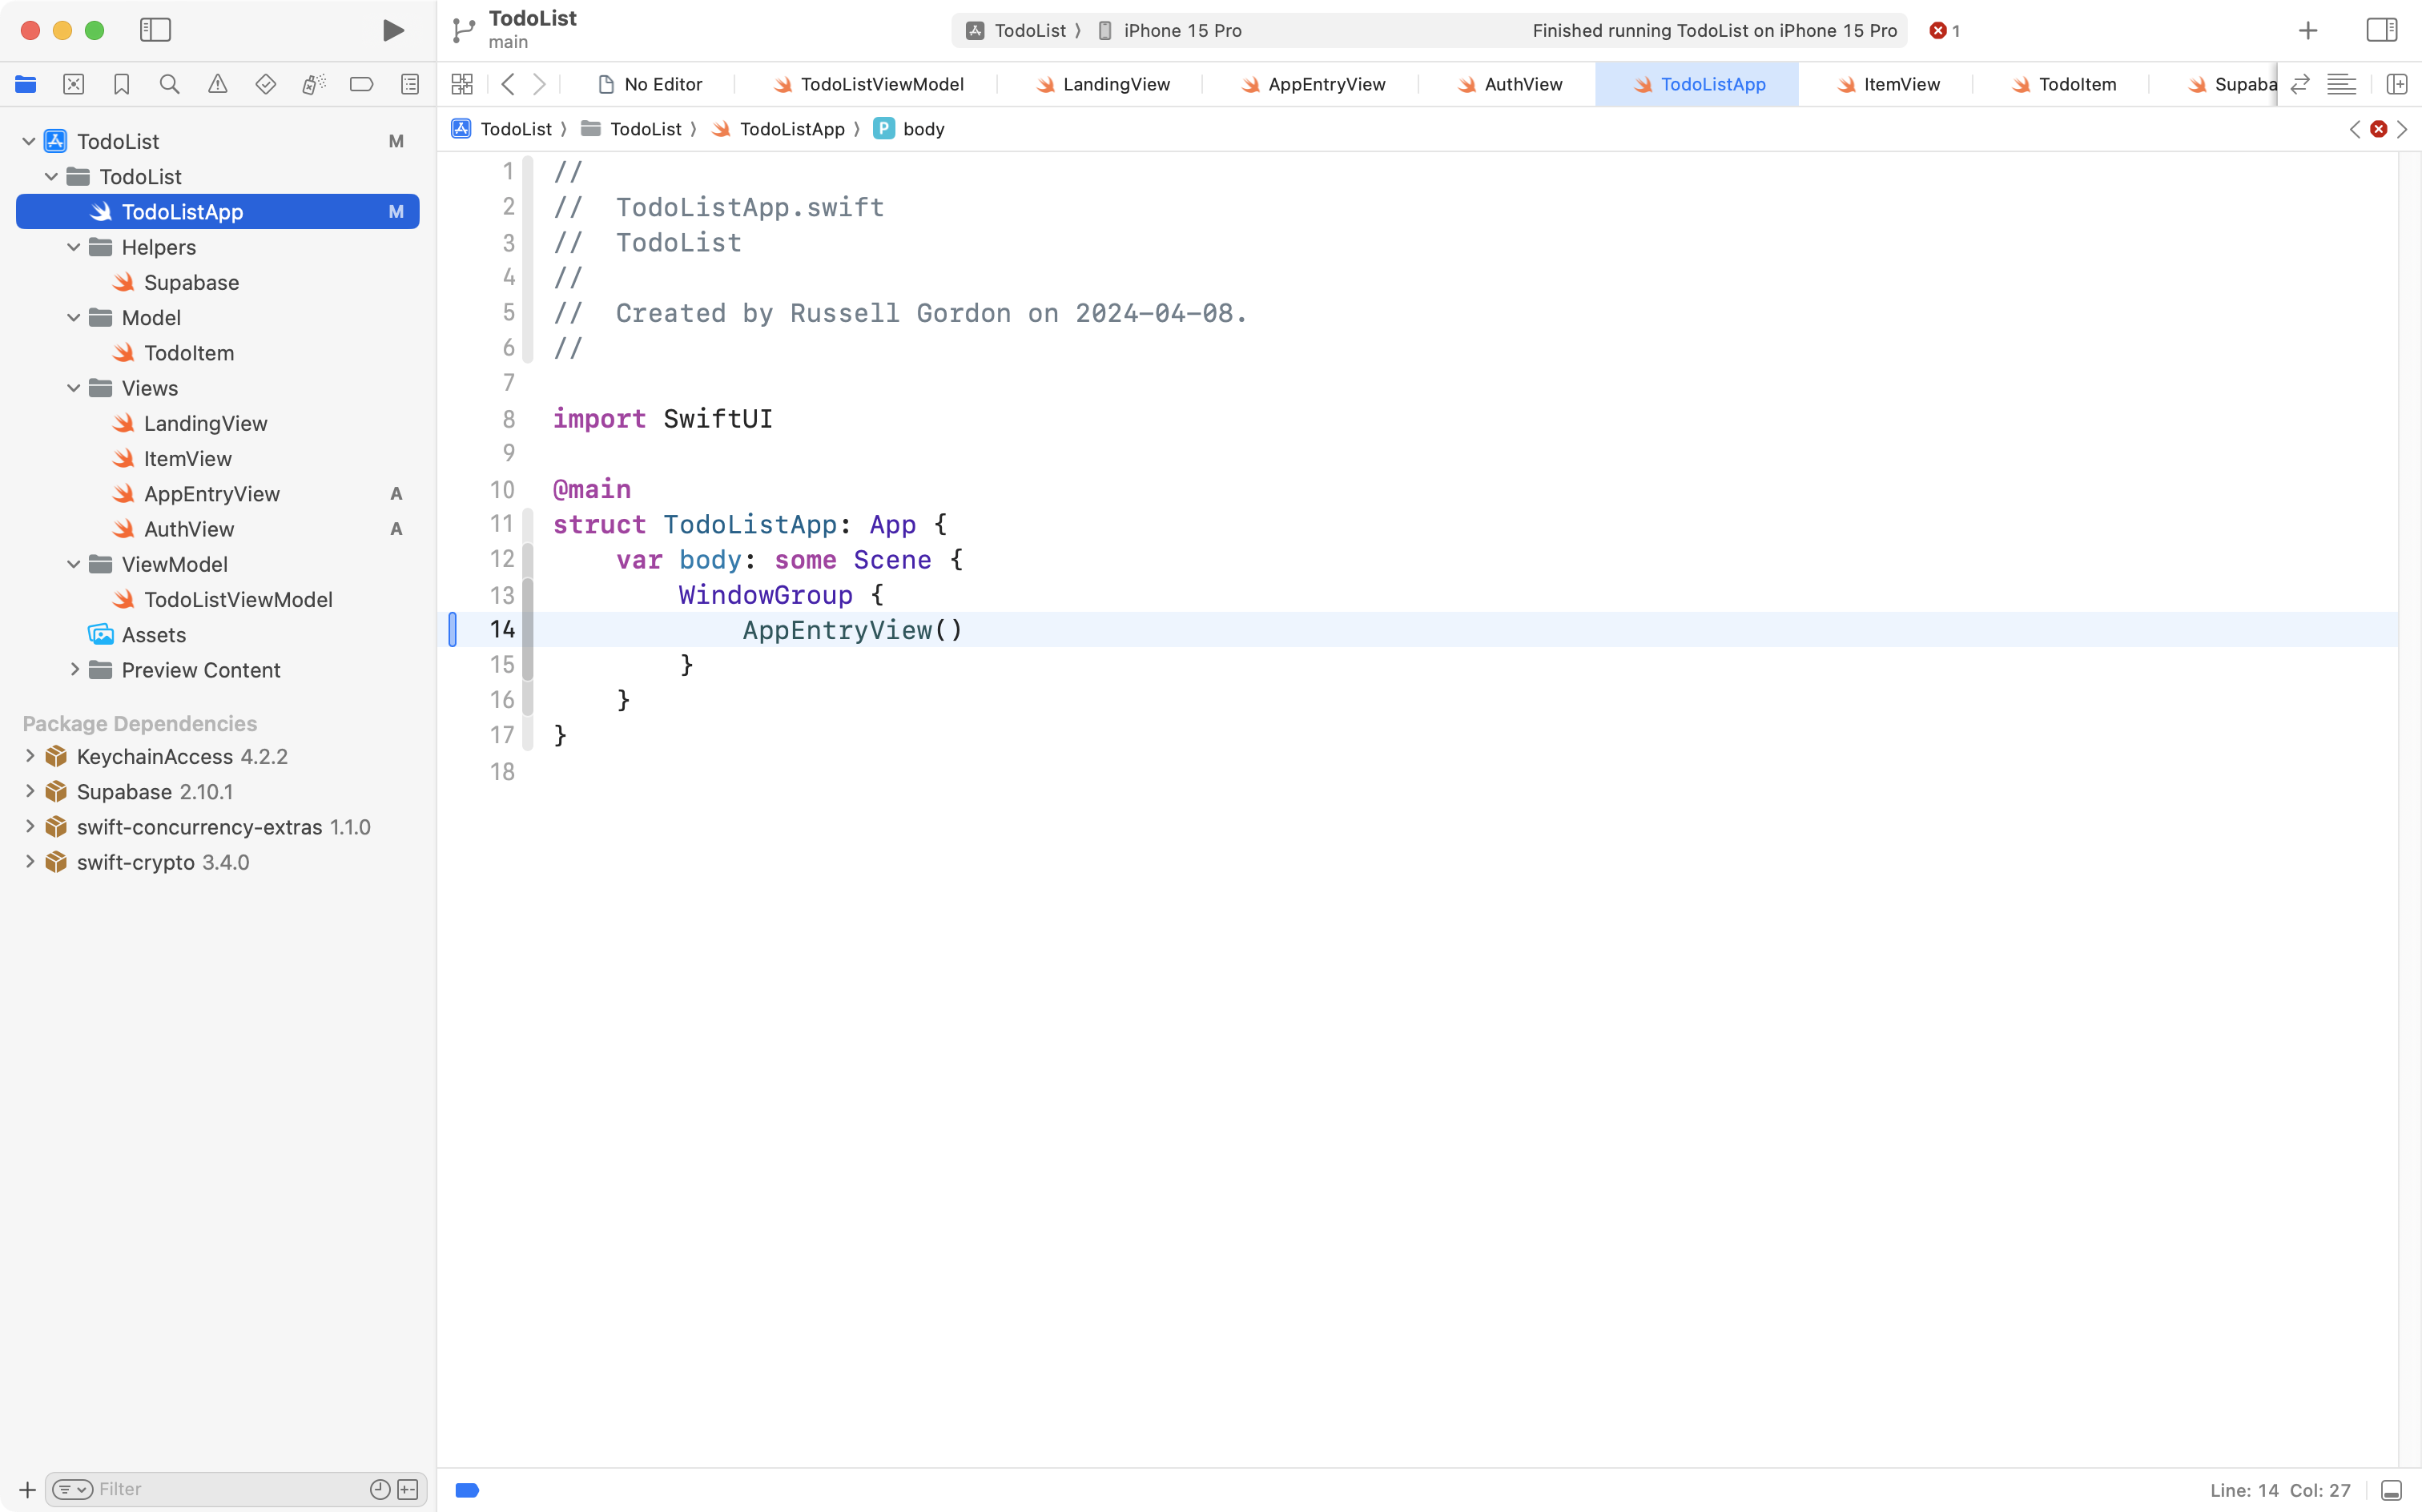This screenshot has width=2422, height=1512.
Task: Toggle the navigator sidebar visibility
Action: click(156, 30)
